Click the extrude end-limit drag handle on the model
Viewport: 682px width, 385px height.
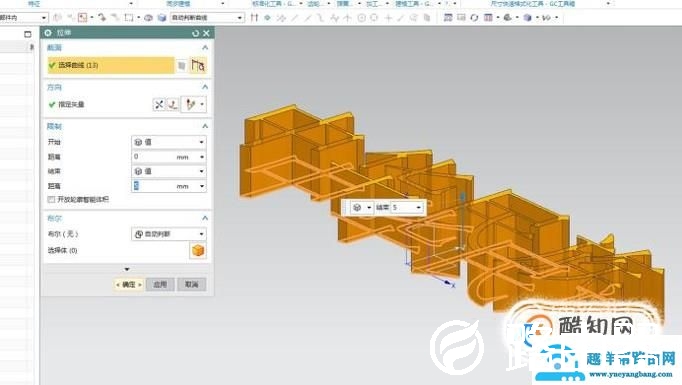(x=463, y=197)
